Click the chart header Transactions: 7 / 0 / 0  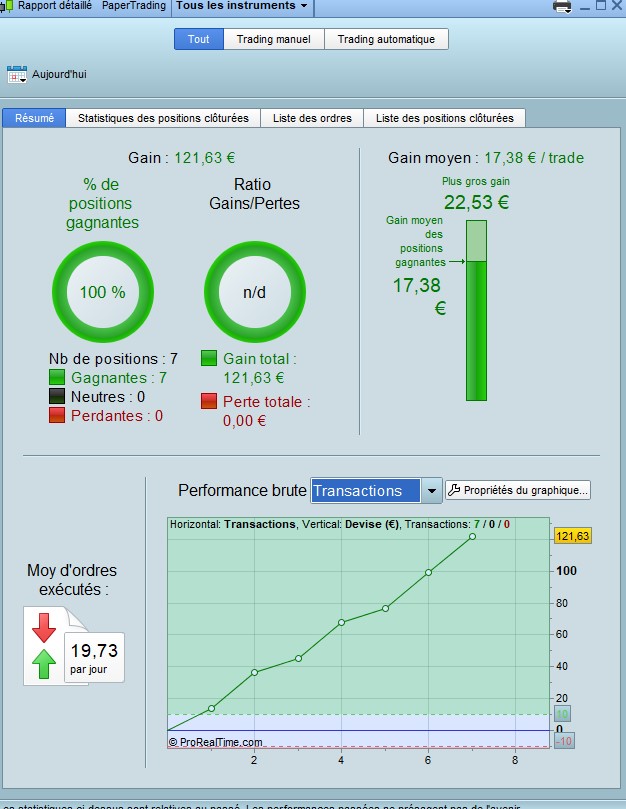(457, 524)
